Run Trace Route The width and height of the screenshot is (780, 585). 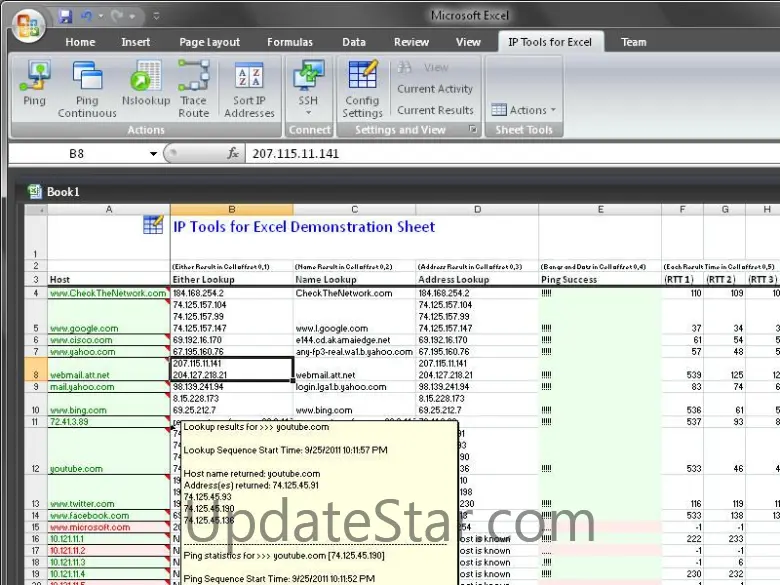pos(194,90)
